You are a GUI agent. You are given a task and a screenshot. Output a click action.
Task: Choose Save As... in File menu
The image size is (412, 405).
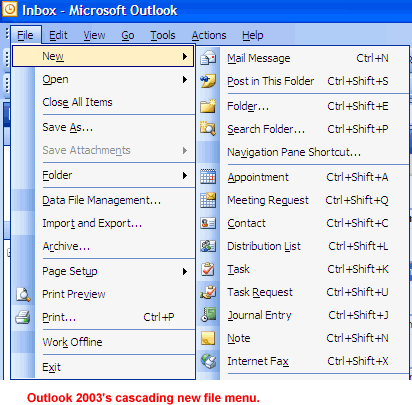[x=103, y=127]
